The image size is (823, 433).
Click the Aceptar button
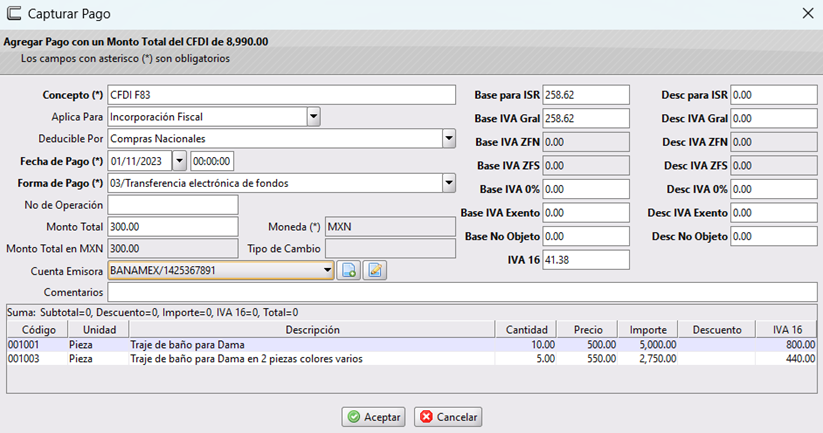[374, 417]
